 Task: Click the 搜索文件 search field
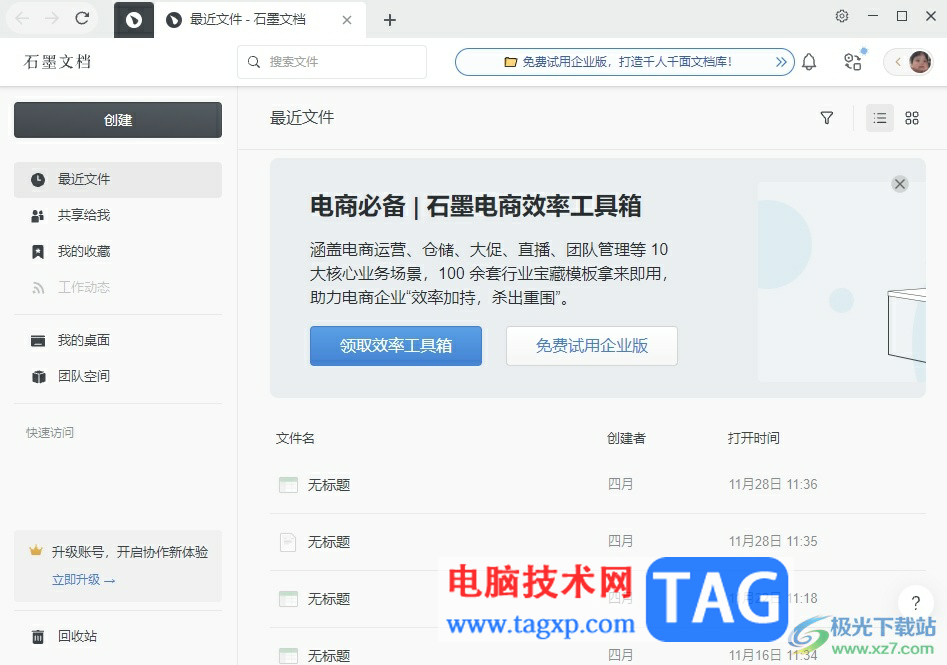coord(332,62)
